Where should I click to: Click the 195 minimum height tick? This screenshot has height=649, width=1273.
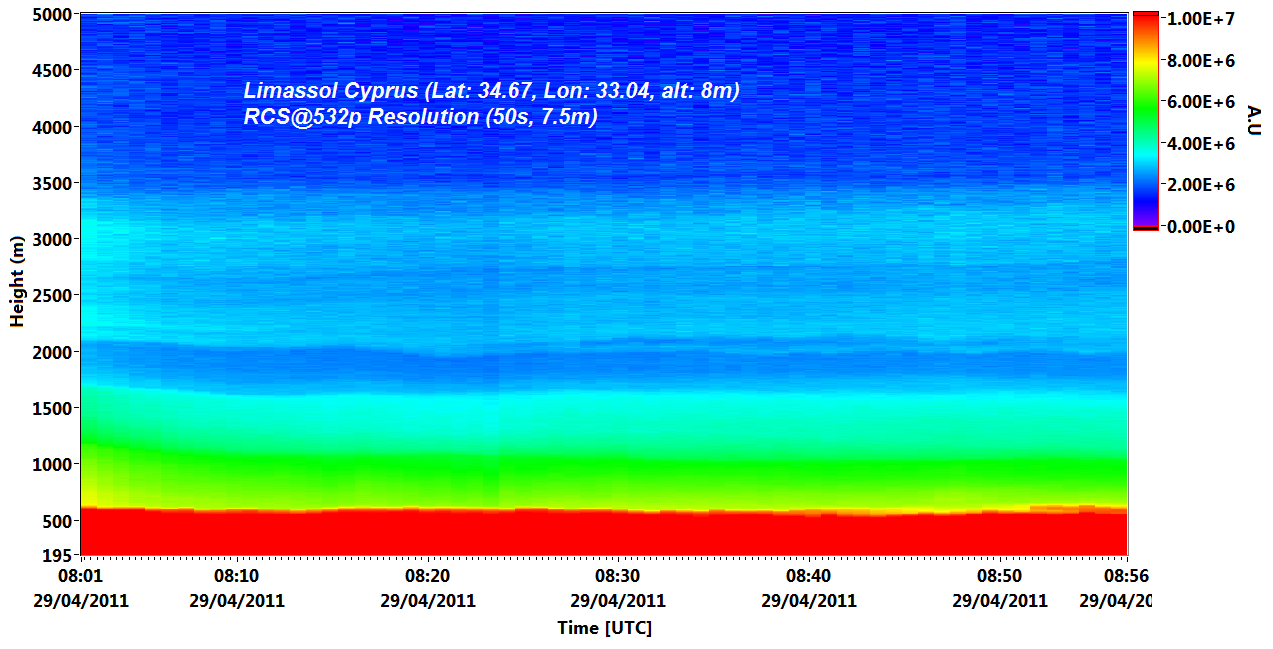coord(57,554)
